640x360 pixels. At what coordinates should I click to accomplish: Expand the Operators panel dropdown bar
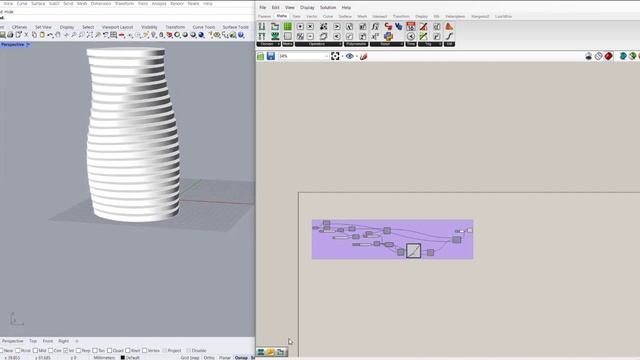(x=318, y=44)
